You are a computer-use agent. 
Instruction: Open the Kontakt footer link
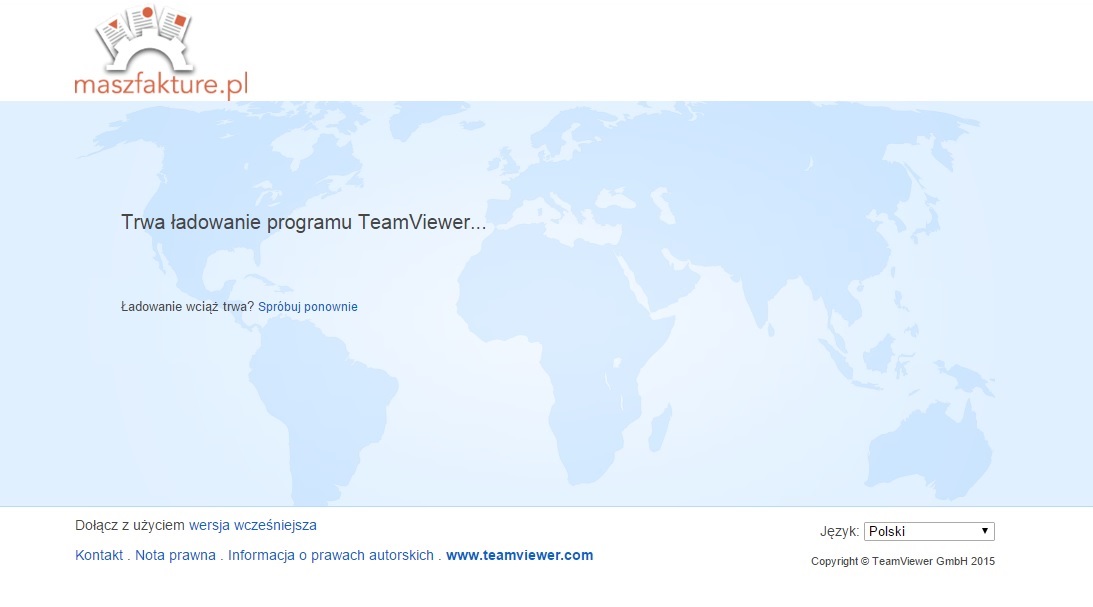click(x=99, y=555)
